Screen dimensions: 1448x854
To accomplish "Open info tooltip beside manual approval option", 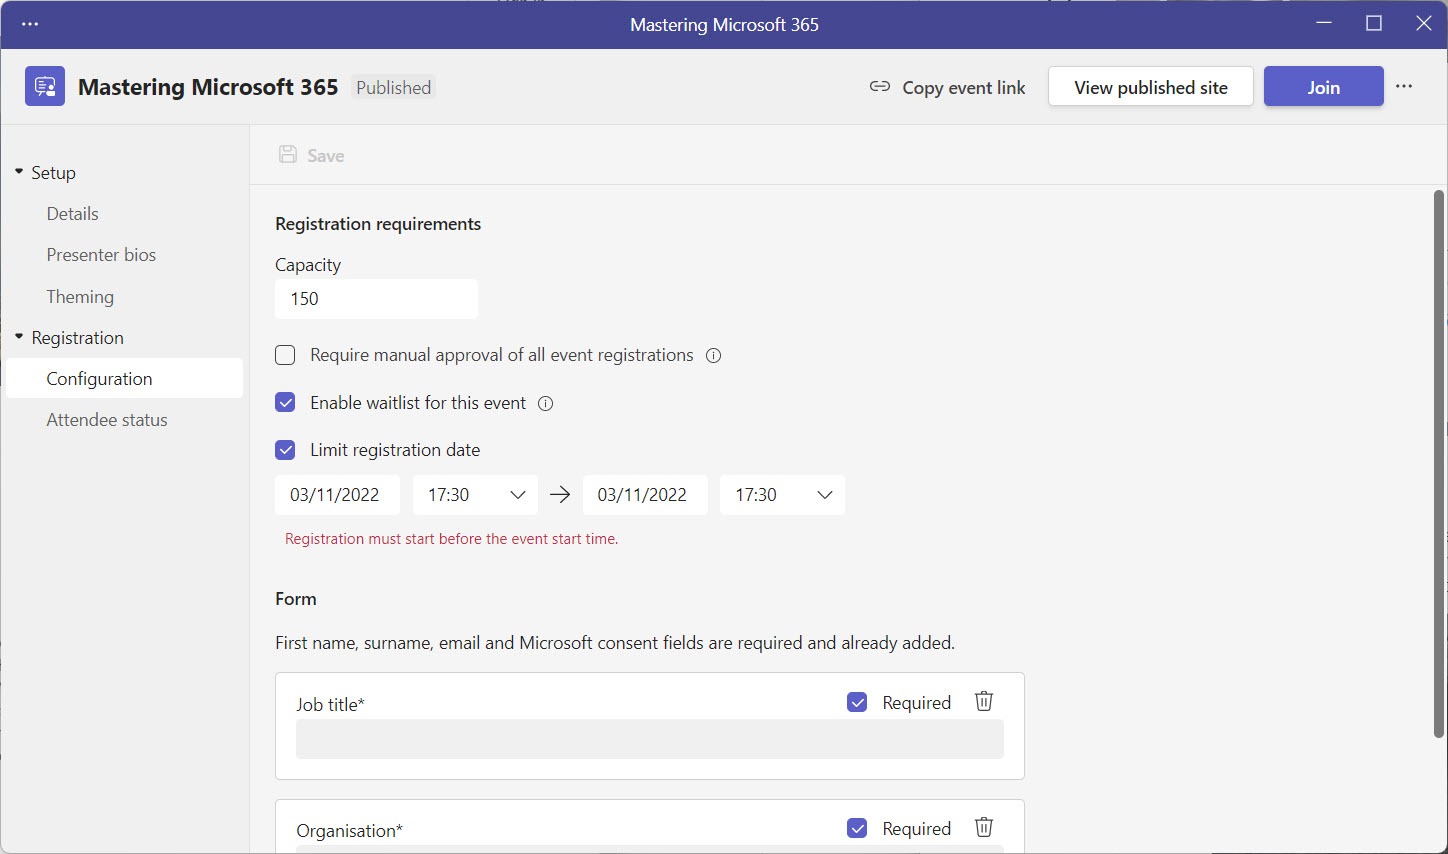I will coord(713,355).
